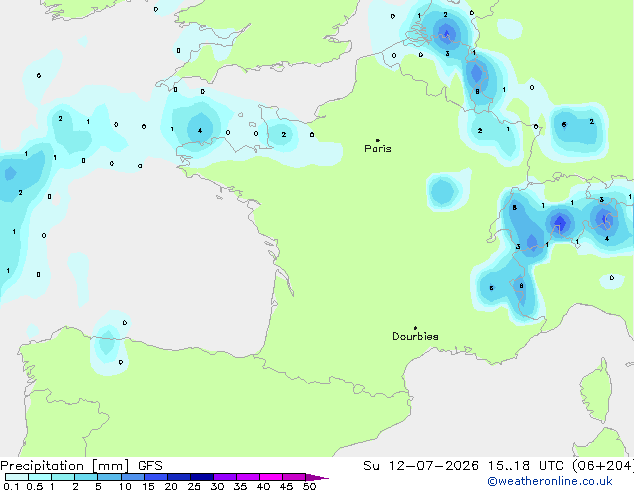Viewport: 634px width, 490px height.
Task: Select the 45–50 mm legend swatch
Action: tap(294, 477)
